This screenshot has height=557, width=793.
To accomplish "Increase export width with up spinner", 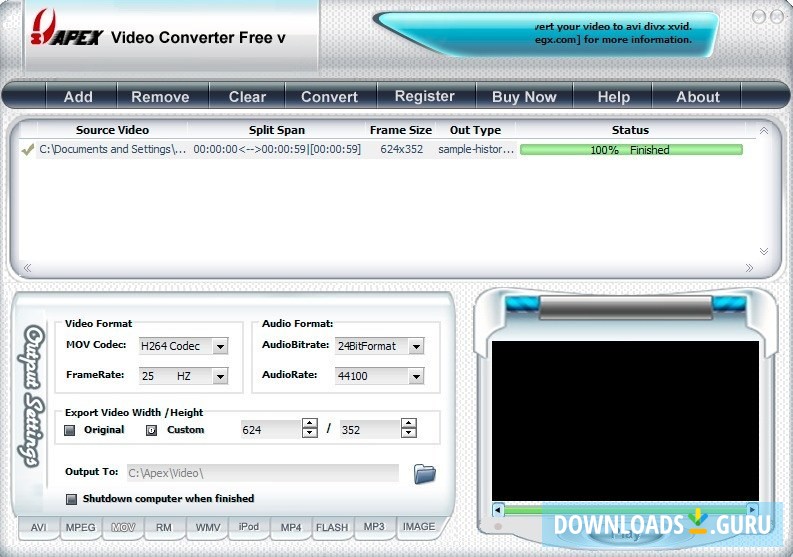I will click(310, 423).
